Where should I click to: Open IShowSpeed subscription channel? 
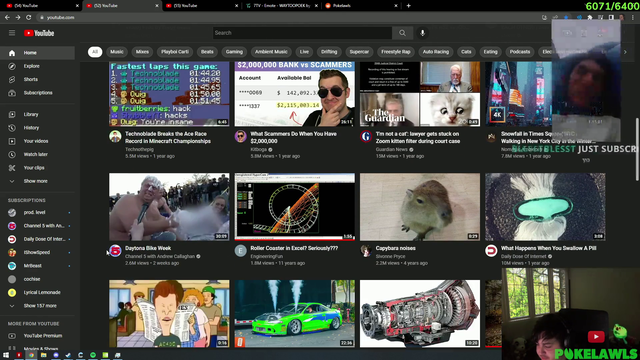[37, 253]
